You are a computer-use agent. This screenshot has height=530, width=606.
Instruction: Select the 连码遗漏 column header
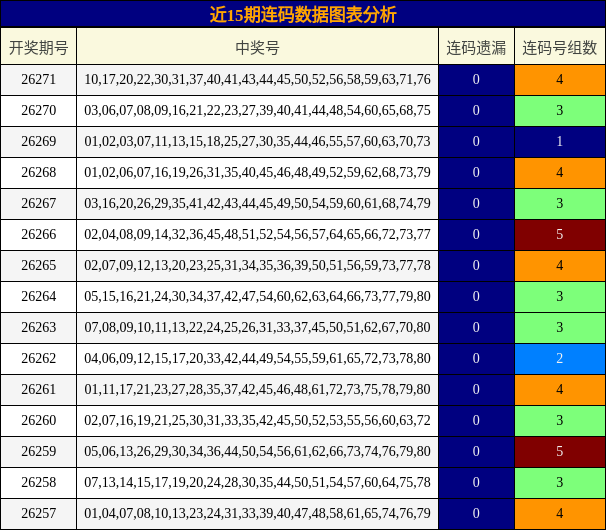[x=476, y=48]
